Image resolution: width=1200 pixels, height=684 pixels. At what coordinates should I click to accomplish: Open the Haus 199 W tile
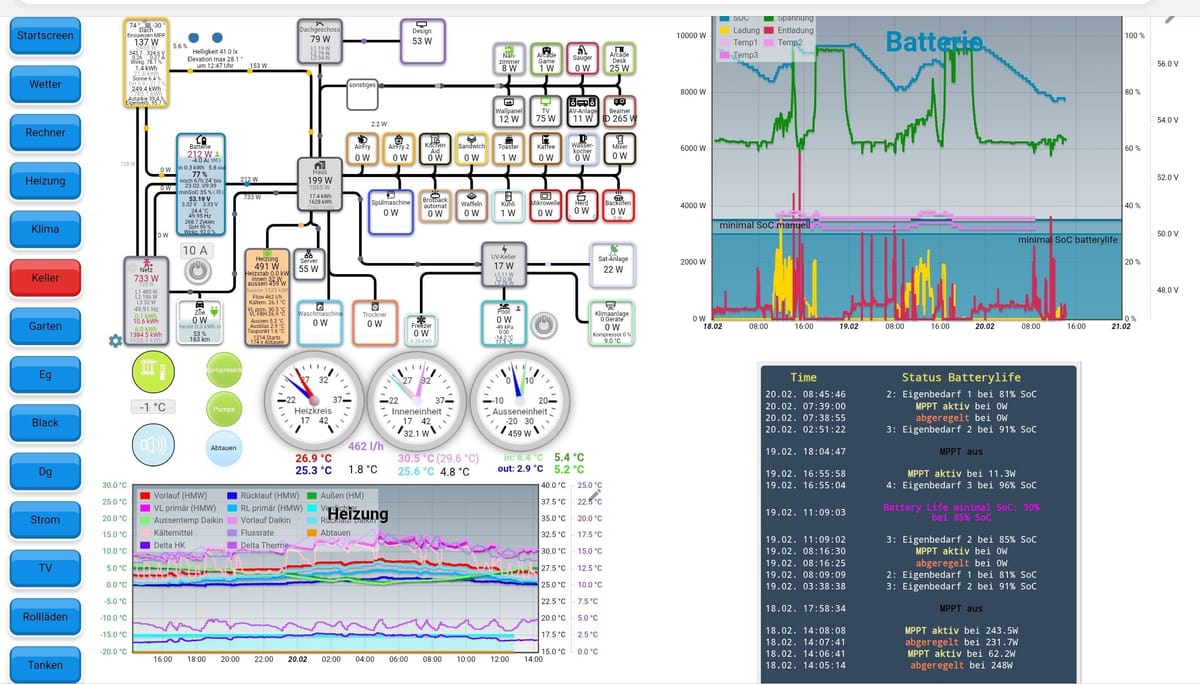pyautogui.click(x=319, y=183)
